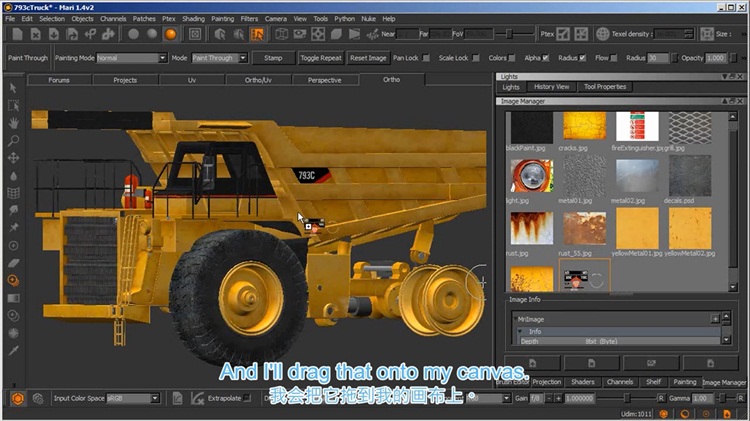Click the Stamp button
This screenshot has width=750, height=421.
273,58
